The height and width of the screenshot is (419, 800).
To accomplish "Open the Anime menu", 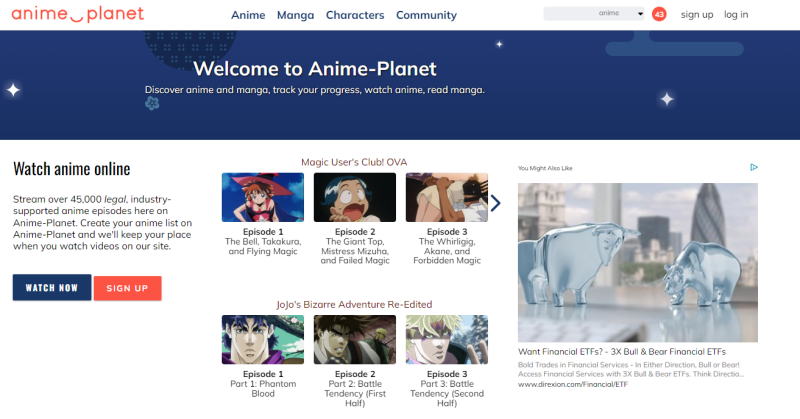I will [248, 15].
